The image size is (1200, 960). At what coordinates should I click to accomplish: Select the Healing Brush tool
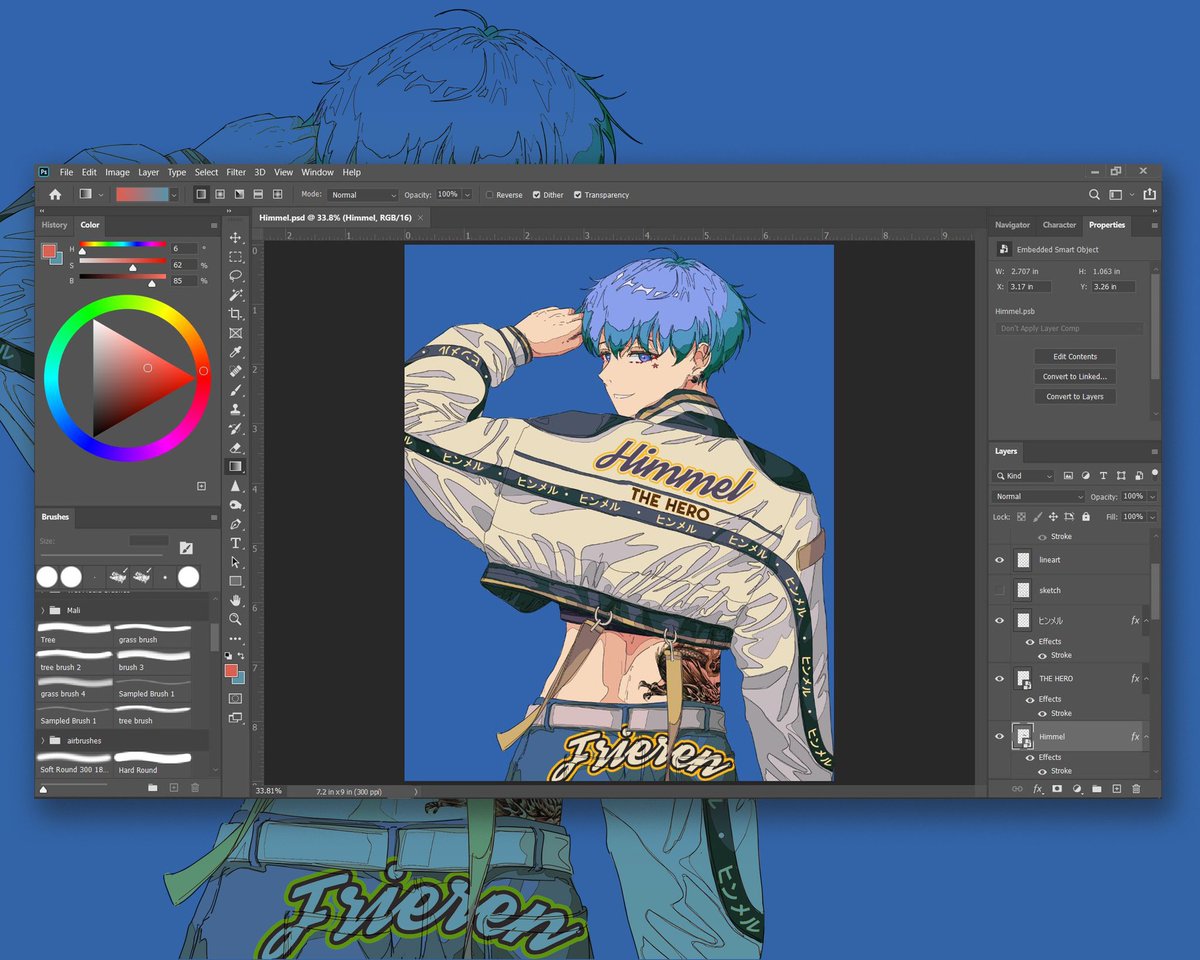coord(236,371)
